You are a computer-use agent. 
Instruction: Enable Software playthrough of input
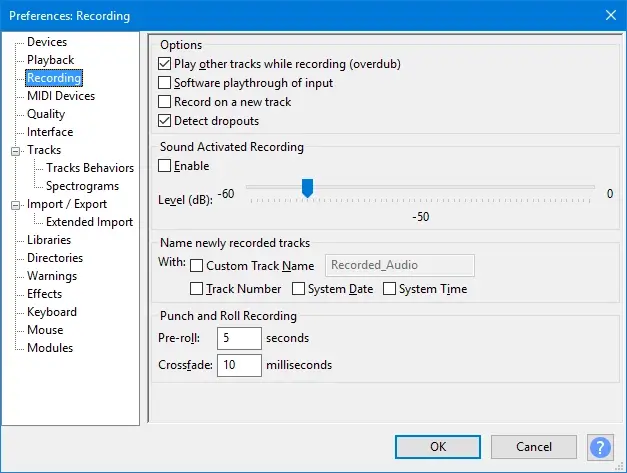click(166, 83)
